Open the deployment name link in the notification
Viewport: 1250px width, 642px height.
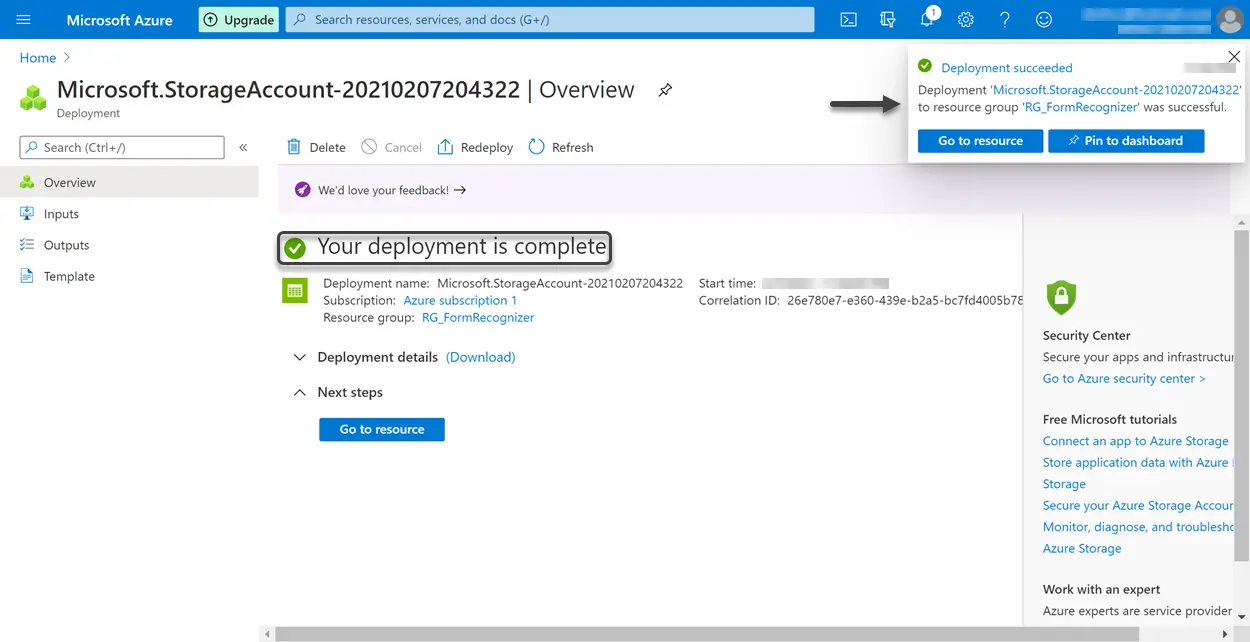tap(1116, 90)
